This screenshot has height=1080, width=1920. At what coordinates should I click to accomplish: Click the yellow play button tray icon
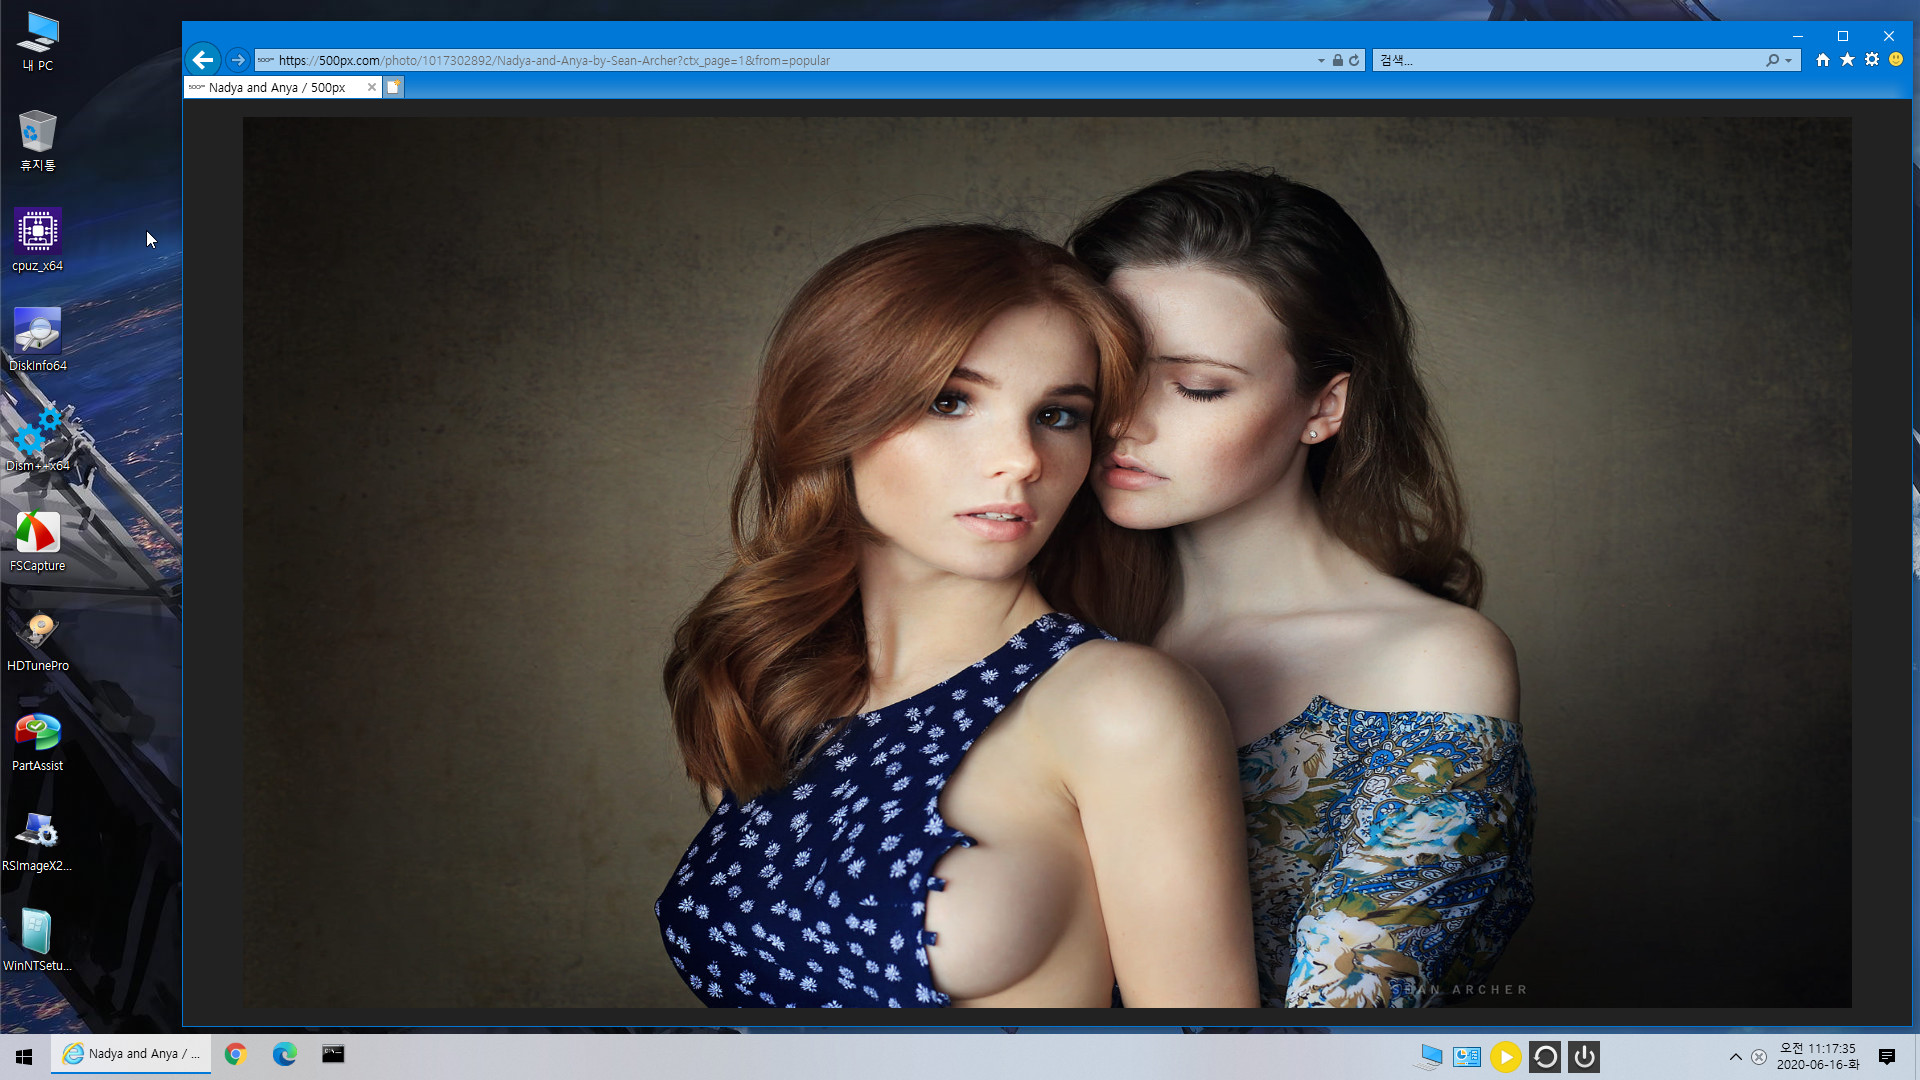click(1506, 1057)
